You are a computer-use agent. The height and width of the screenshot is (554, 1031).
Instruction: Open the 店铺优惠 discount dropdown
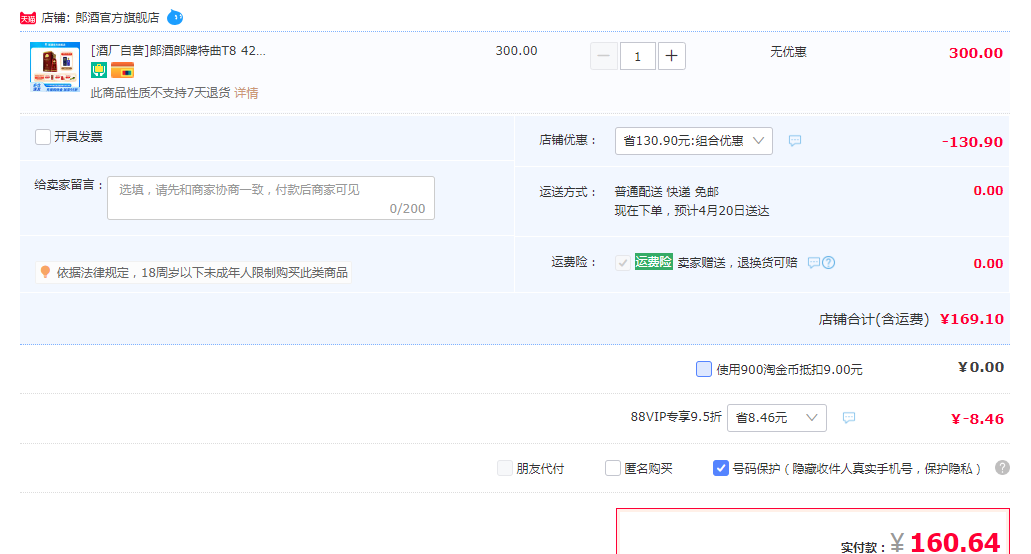pyautogui.click(x=694, y=141)
